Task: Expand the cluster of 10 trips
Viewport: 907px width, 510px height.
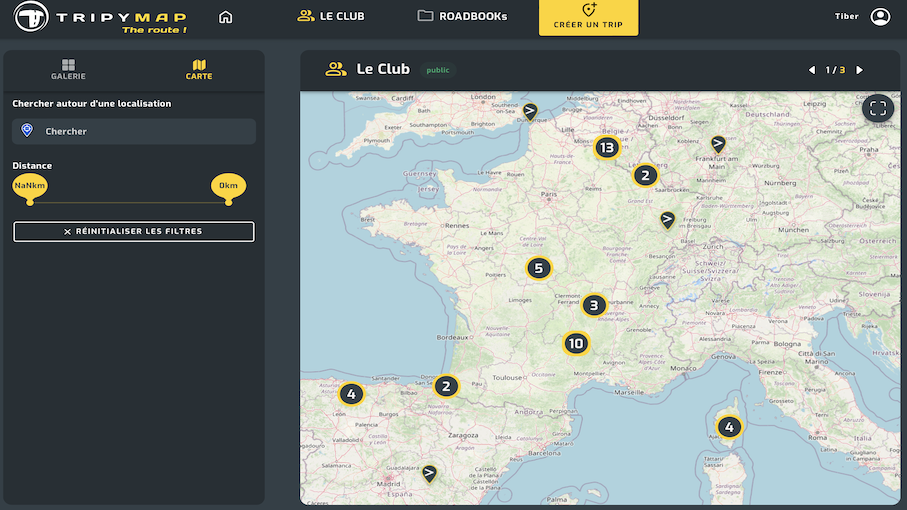Action: click(x=575, y=344)
